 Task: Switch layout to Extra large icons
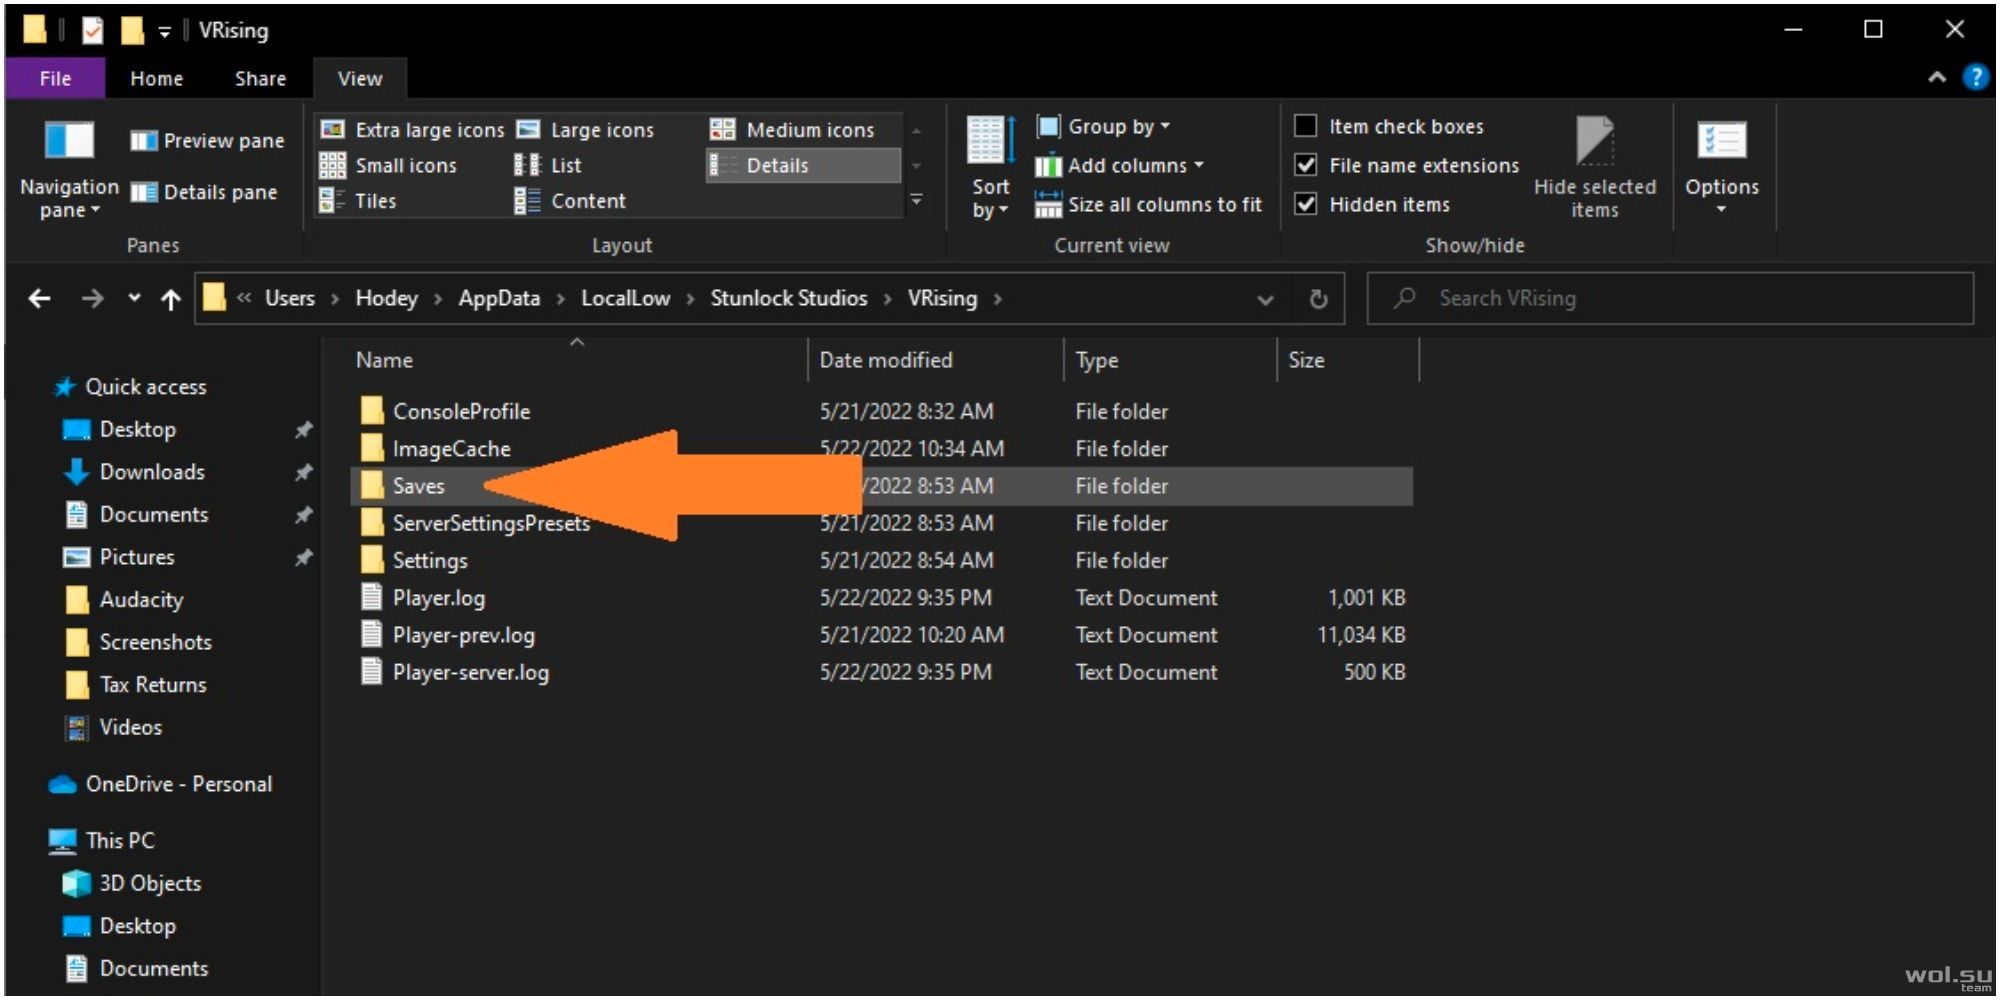(x=412, y=129)
